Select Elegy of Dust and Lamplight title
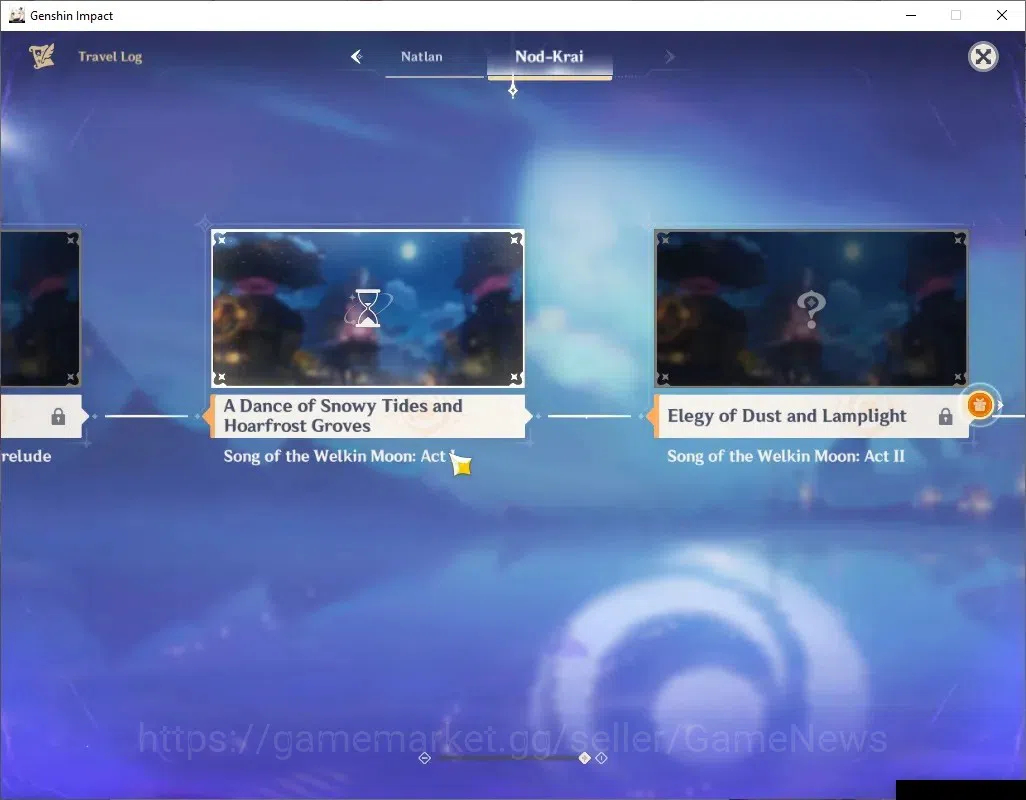 point(787,416)
